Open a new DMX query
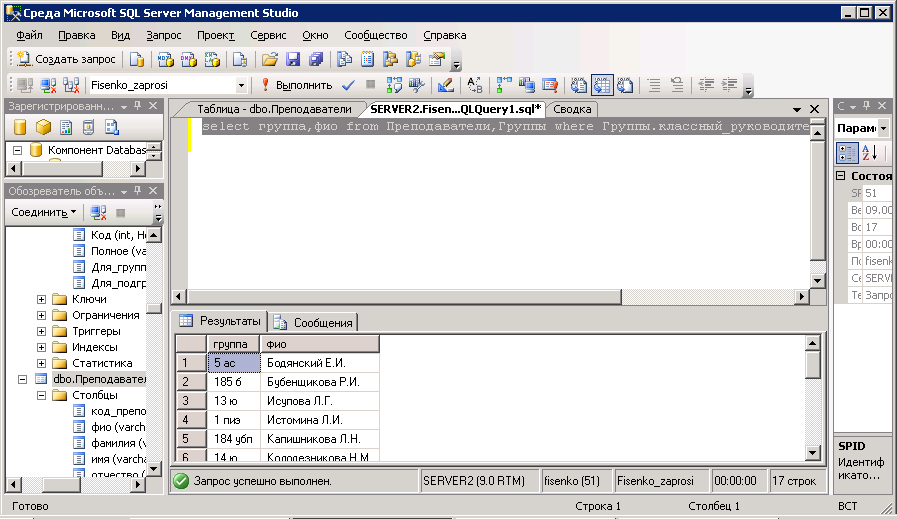Screen dimensions: 897x519 (x=188, y=59)
